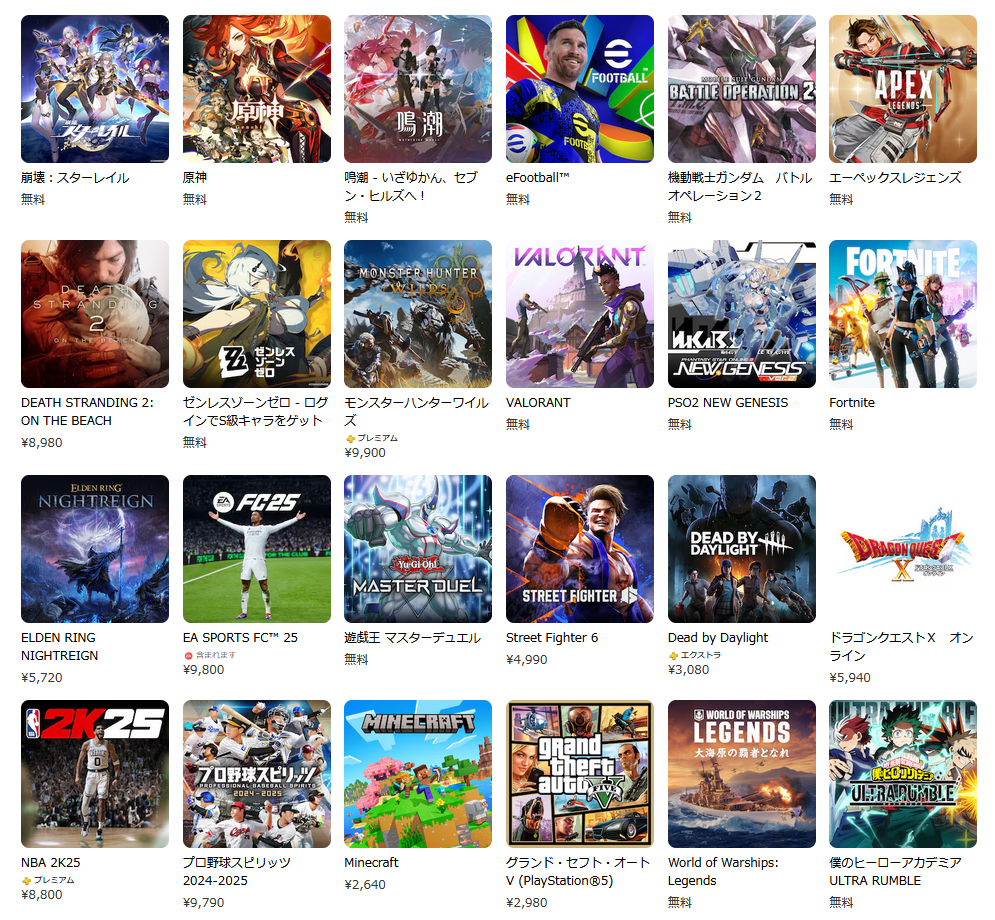Click the Dead by Daylight title text
Image resolution: width=995 pixels, height=920 pixels.
coord(718,638)
